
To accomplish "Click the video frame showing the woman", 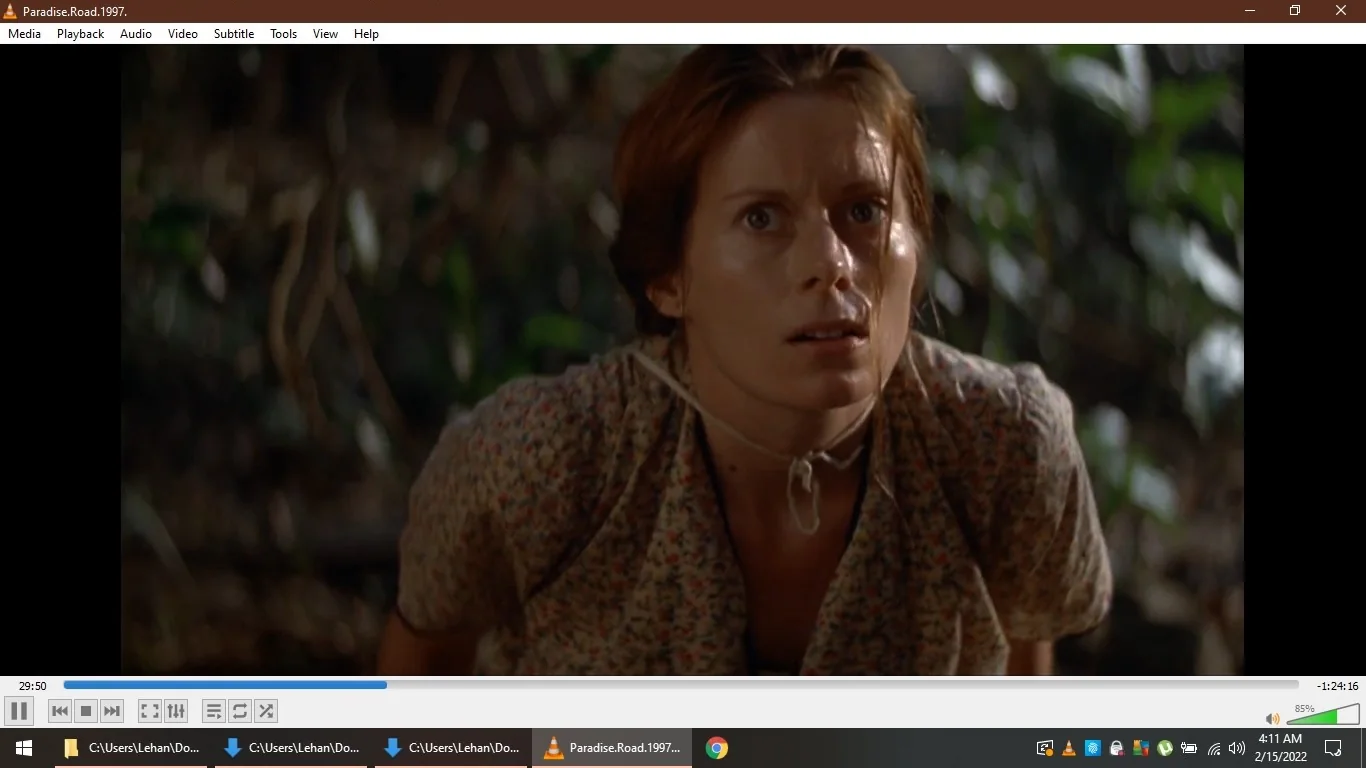I will click(682, 360).
